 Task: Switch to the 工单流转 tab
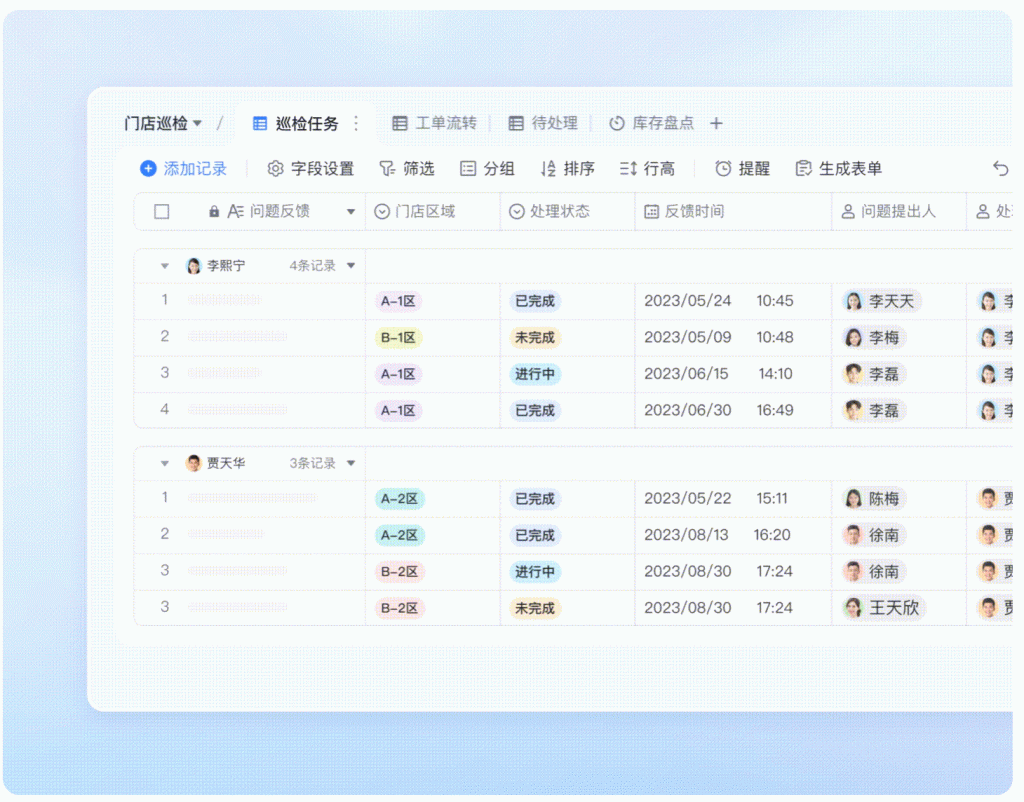tap(434, 124)
